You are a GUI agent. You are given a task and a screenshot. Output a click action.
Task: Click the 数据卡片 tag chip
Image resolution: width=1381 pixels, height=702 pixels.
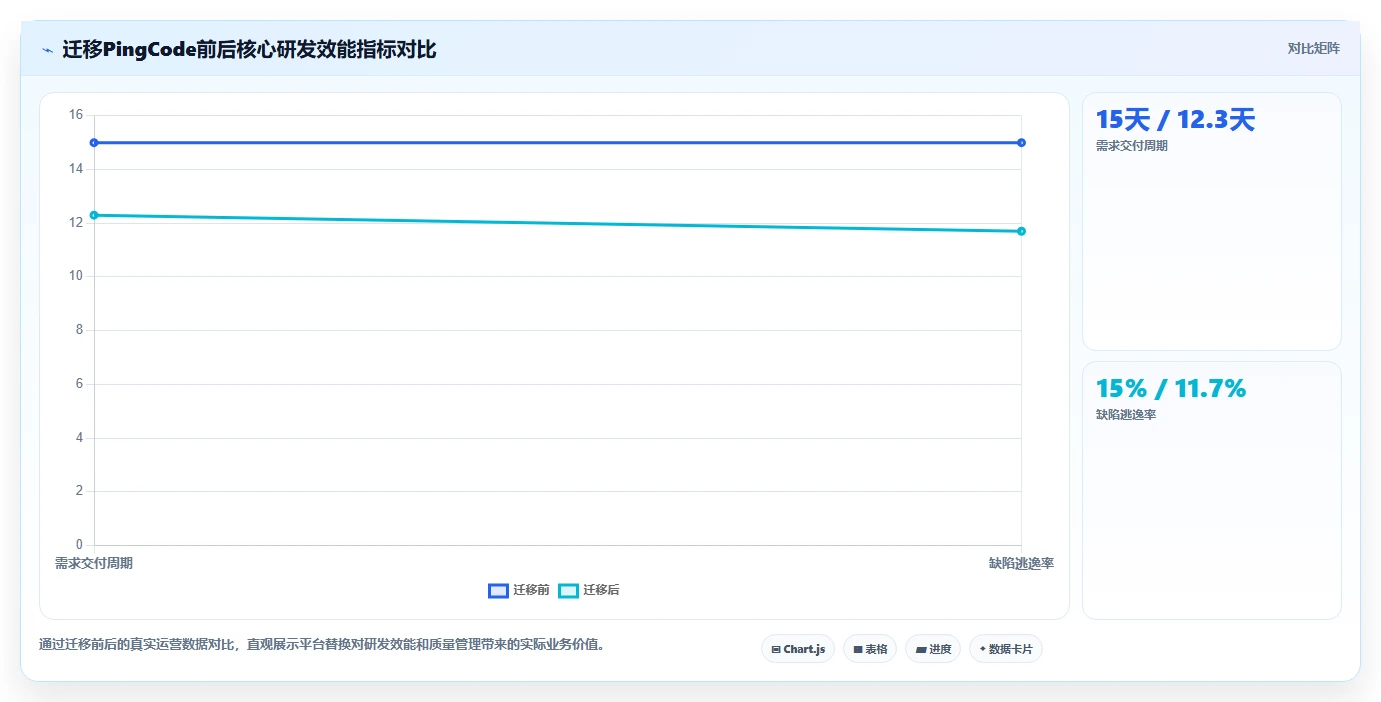tap(1006, 649)
